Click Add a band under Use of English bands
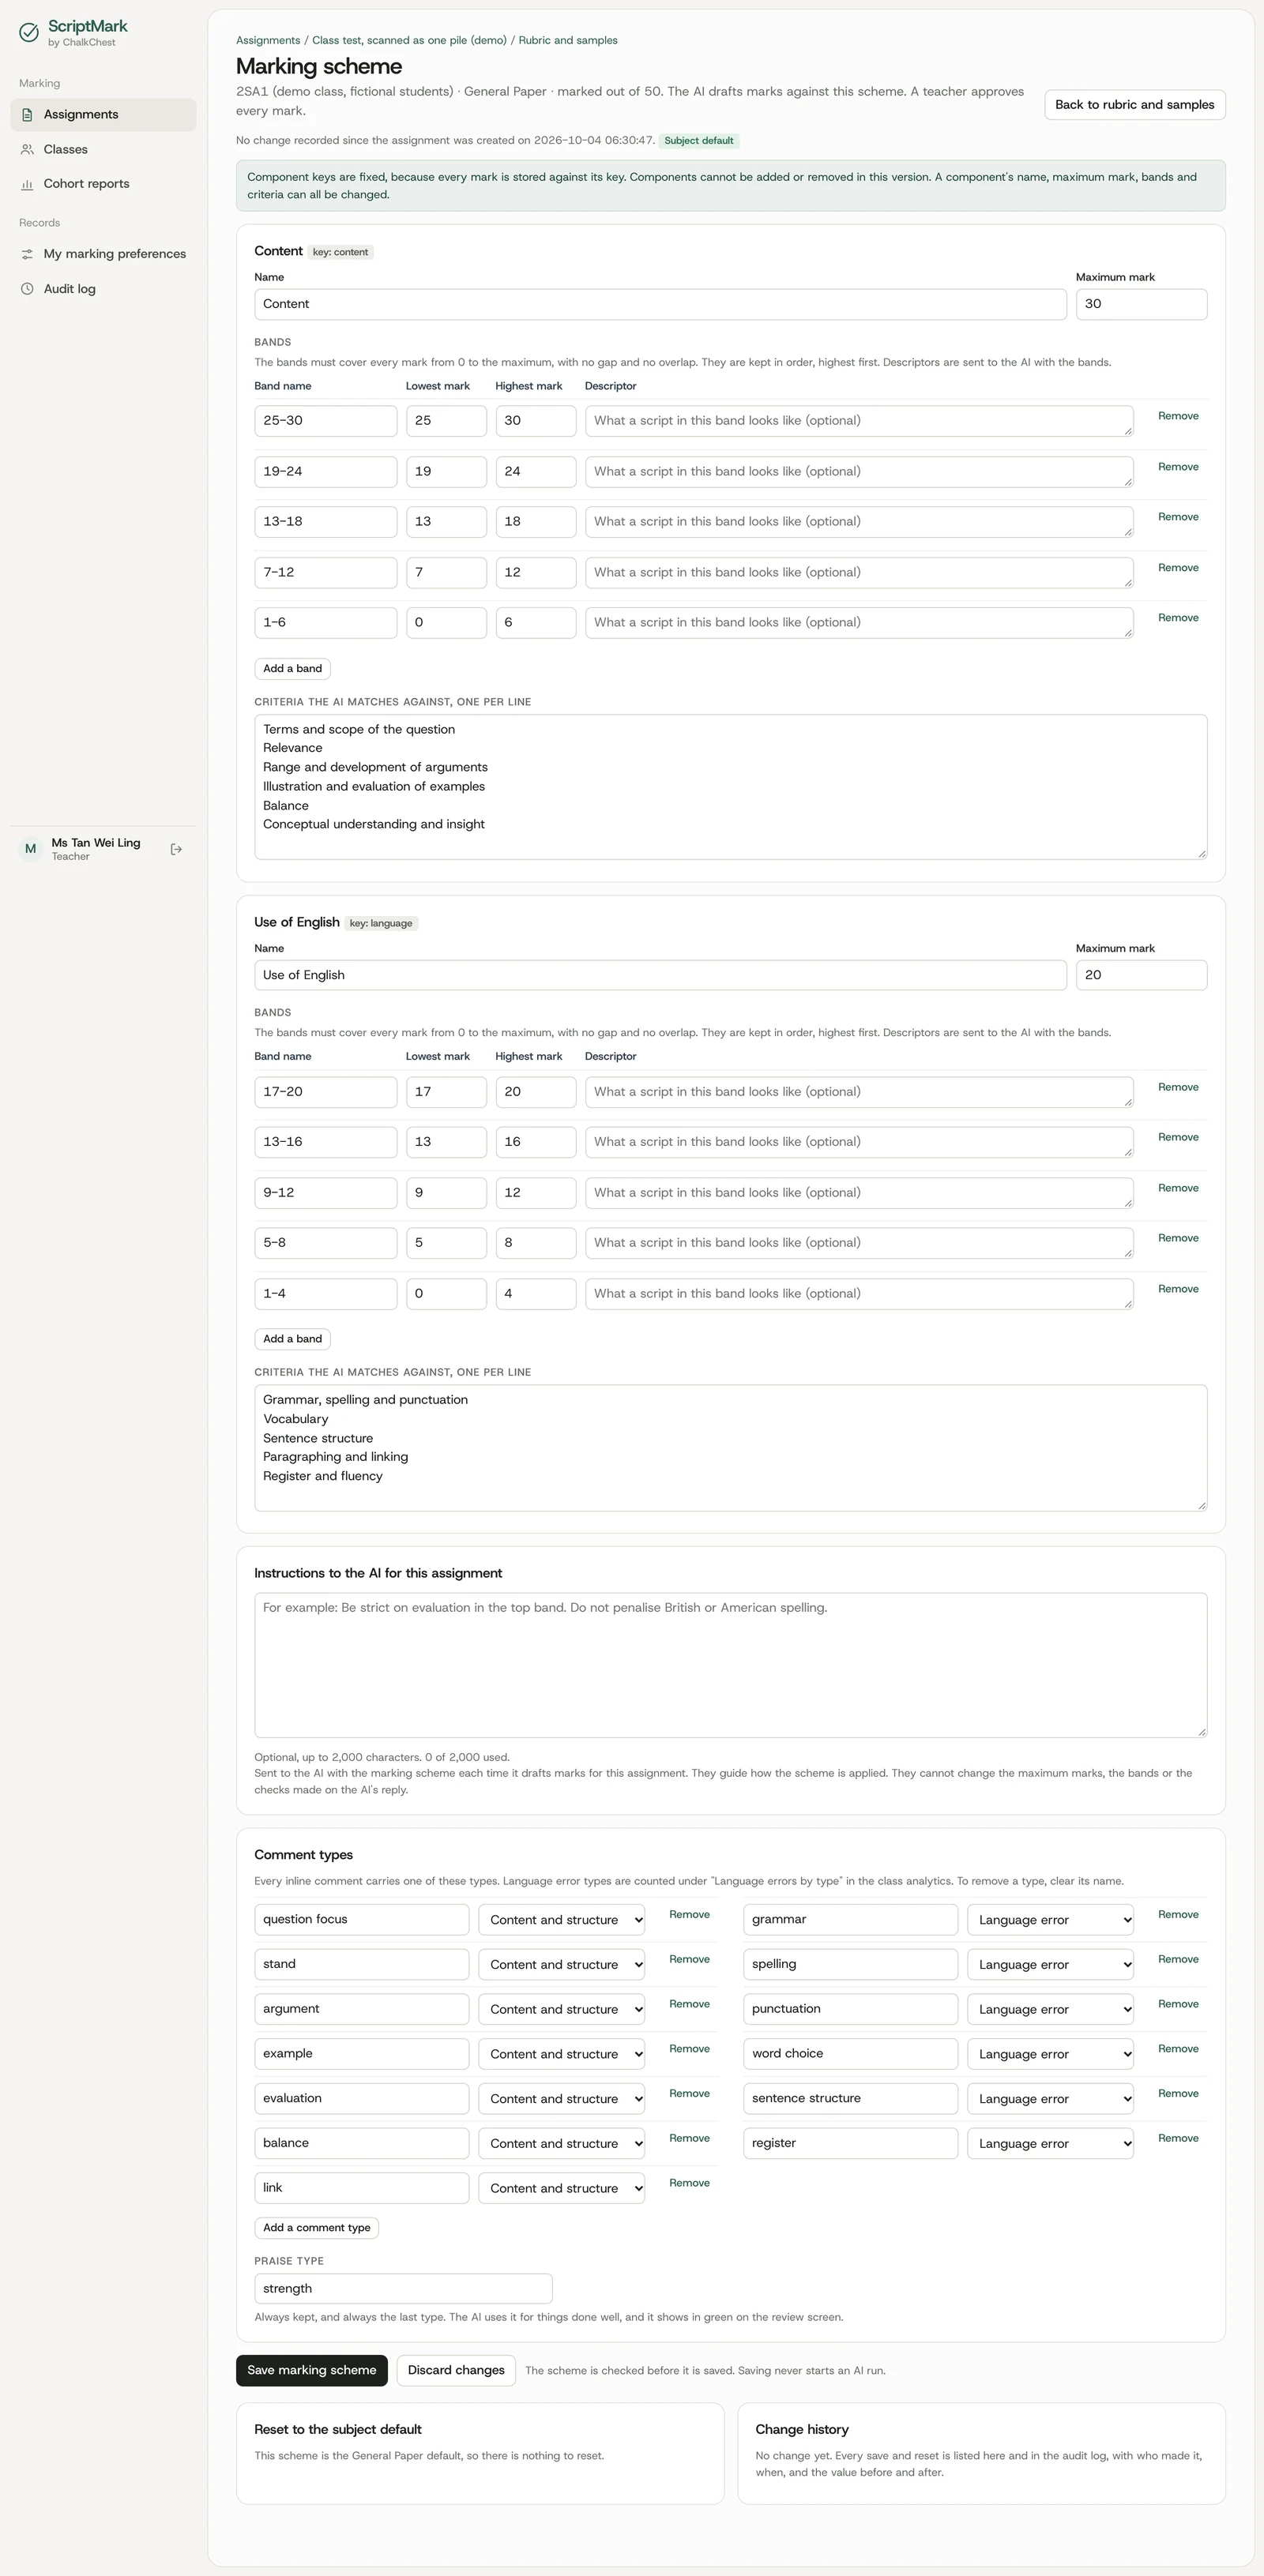 292,1339
